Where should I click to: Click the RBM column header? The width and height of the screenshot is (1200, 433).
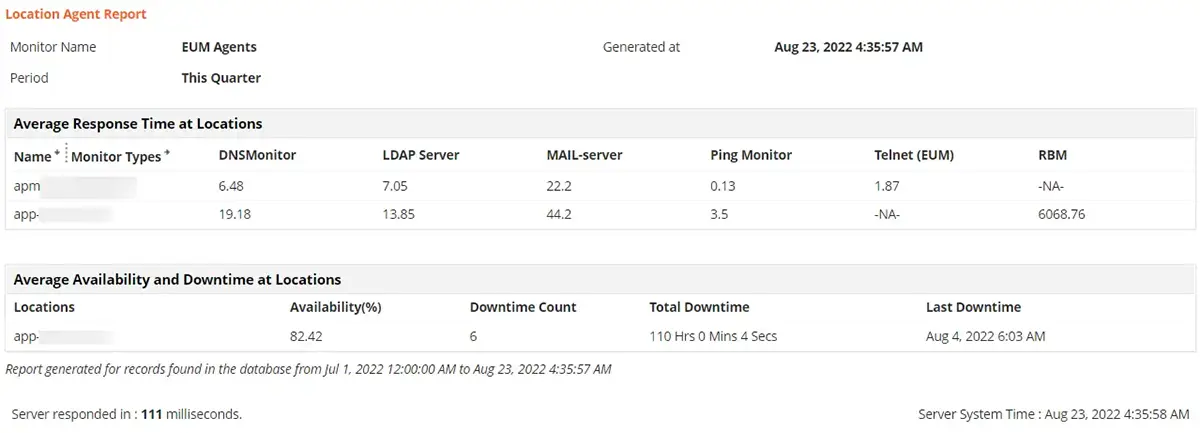pos(1053,155)
